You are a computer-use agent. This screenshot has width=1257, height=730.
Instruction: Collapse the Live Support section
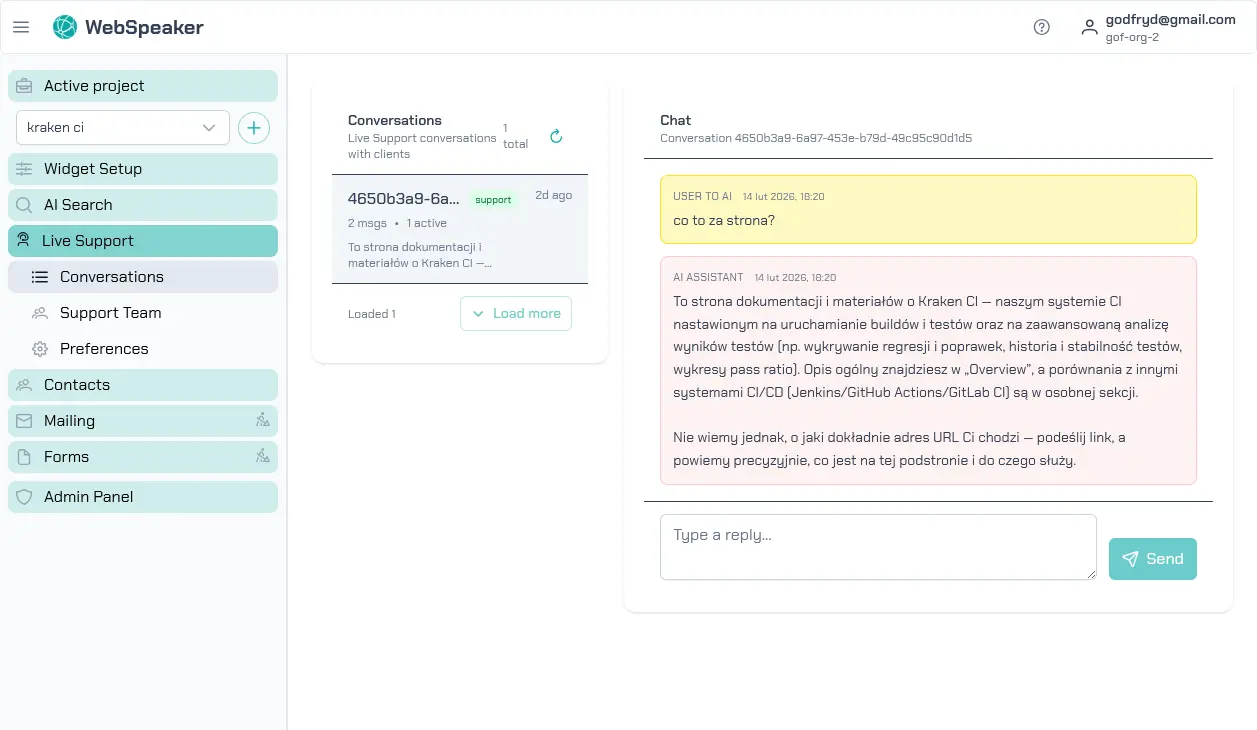[x=143, y=241]
